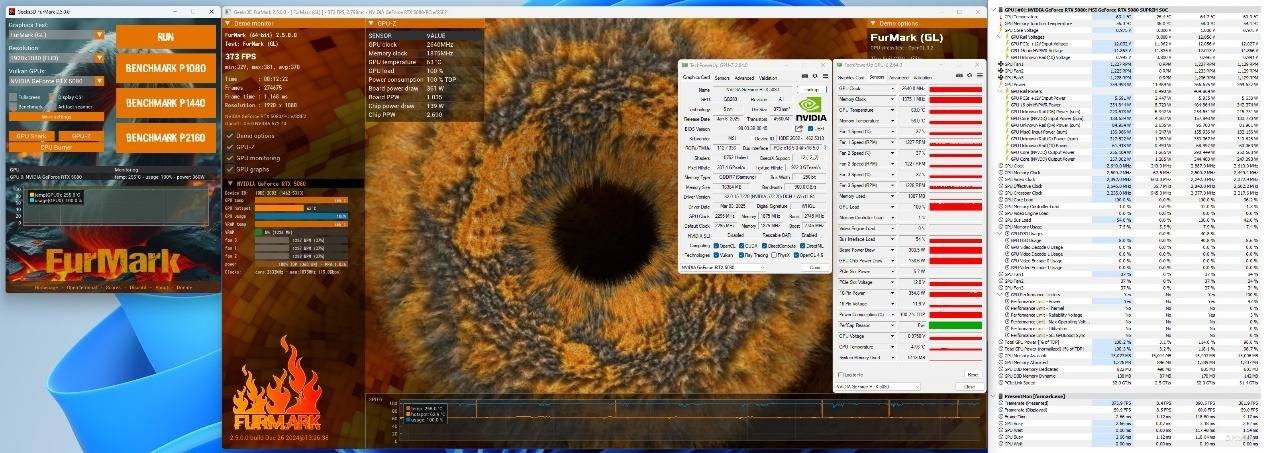Select Advanced tab in left GPU-Z window
Image resolution: width=1267 pixels, height=453 pixels.
pyautogui.click(x=745, y=77)
